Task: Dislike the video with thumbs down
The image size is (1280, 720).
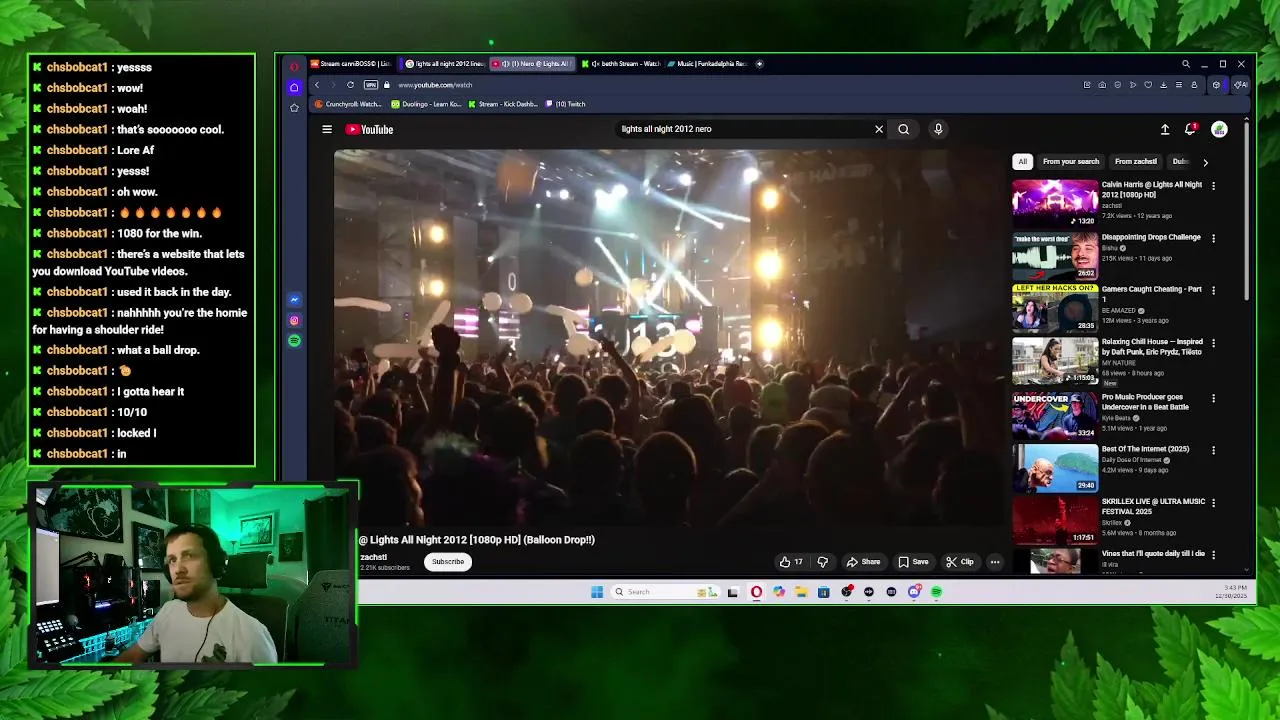Action: (823, 562)
